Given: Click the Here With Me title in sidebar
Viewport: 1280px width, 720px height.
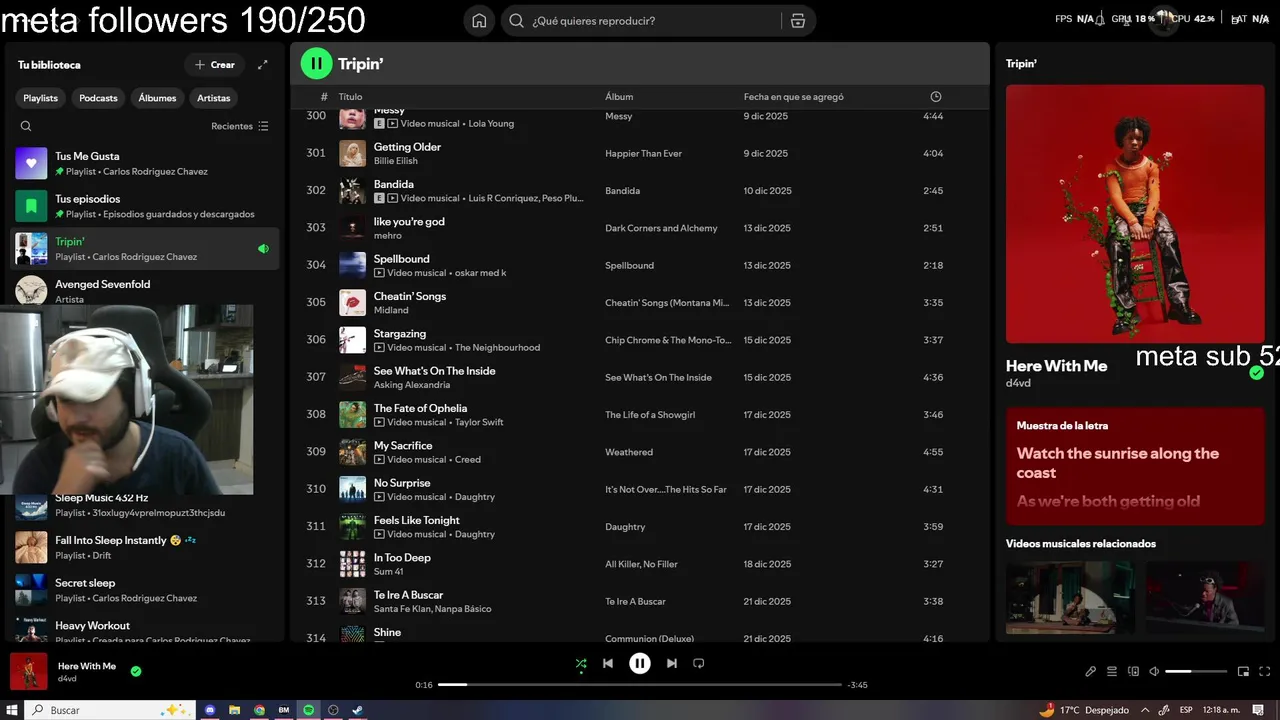Looking at the screenshot, I should click(1056, 366).
